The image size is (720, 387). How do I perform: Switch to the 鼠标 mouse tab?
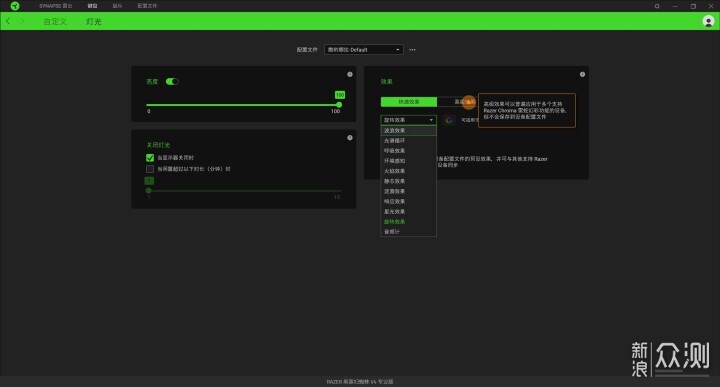[117, 6]
